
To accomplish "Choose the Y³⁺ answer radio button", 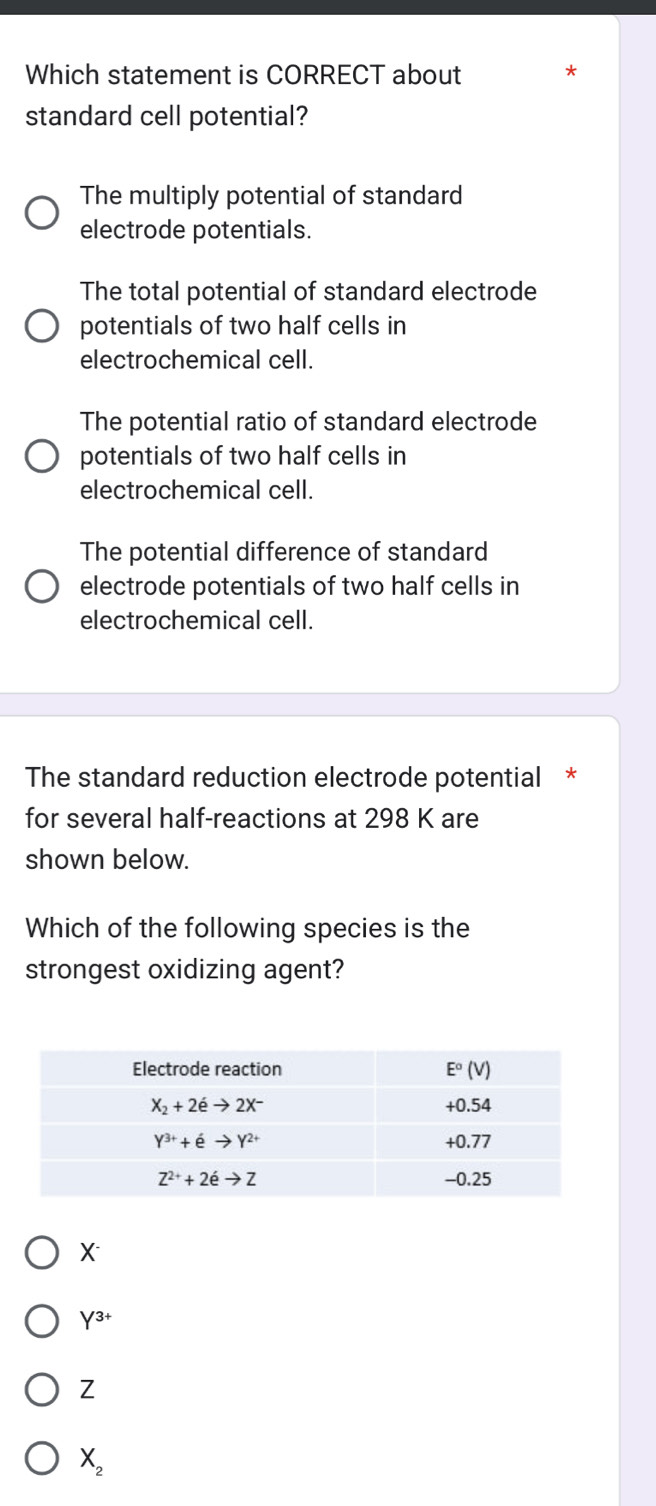I will [x=41, y=1321].
